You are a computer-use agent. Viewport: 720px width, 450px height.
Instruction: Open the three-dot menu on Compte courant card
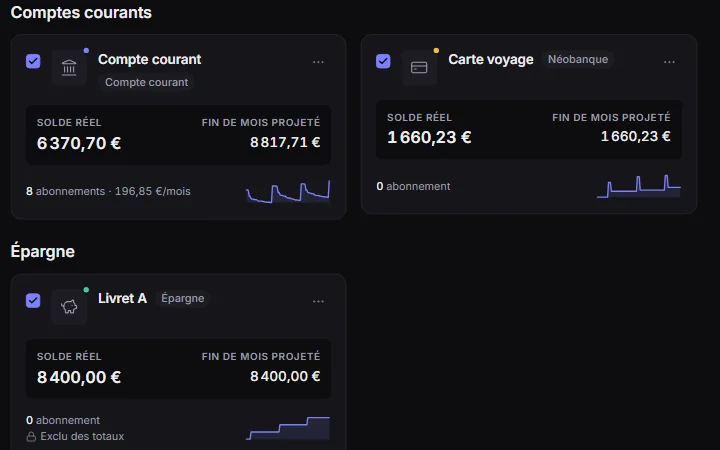pos(318,62)
